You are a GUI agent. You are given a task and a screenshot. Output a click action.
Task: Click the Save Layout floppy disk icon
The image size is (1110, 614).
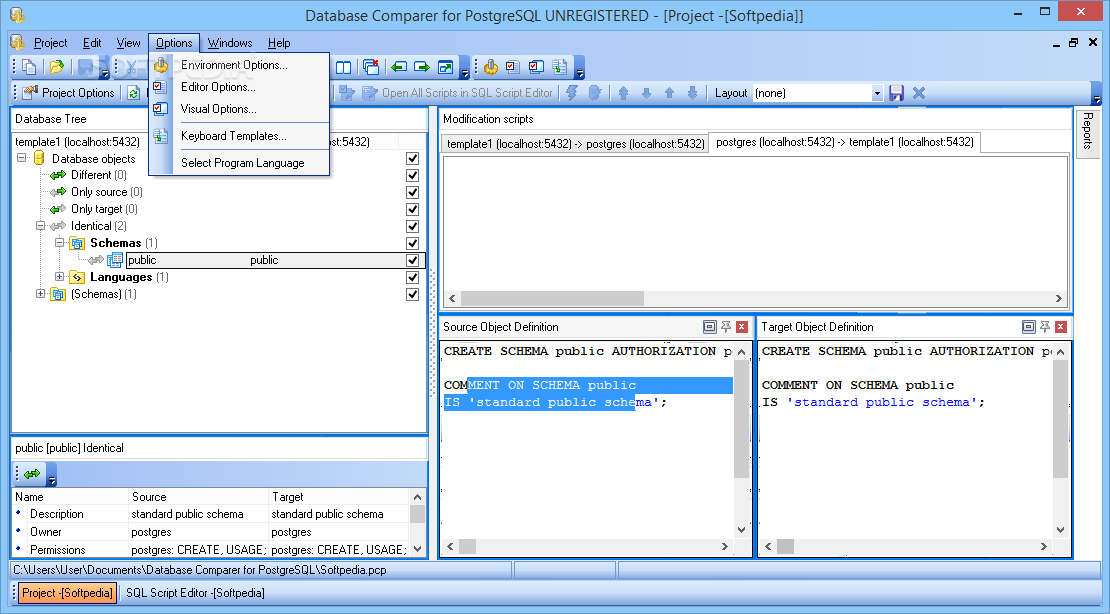click(x=896, y=93)
